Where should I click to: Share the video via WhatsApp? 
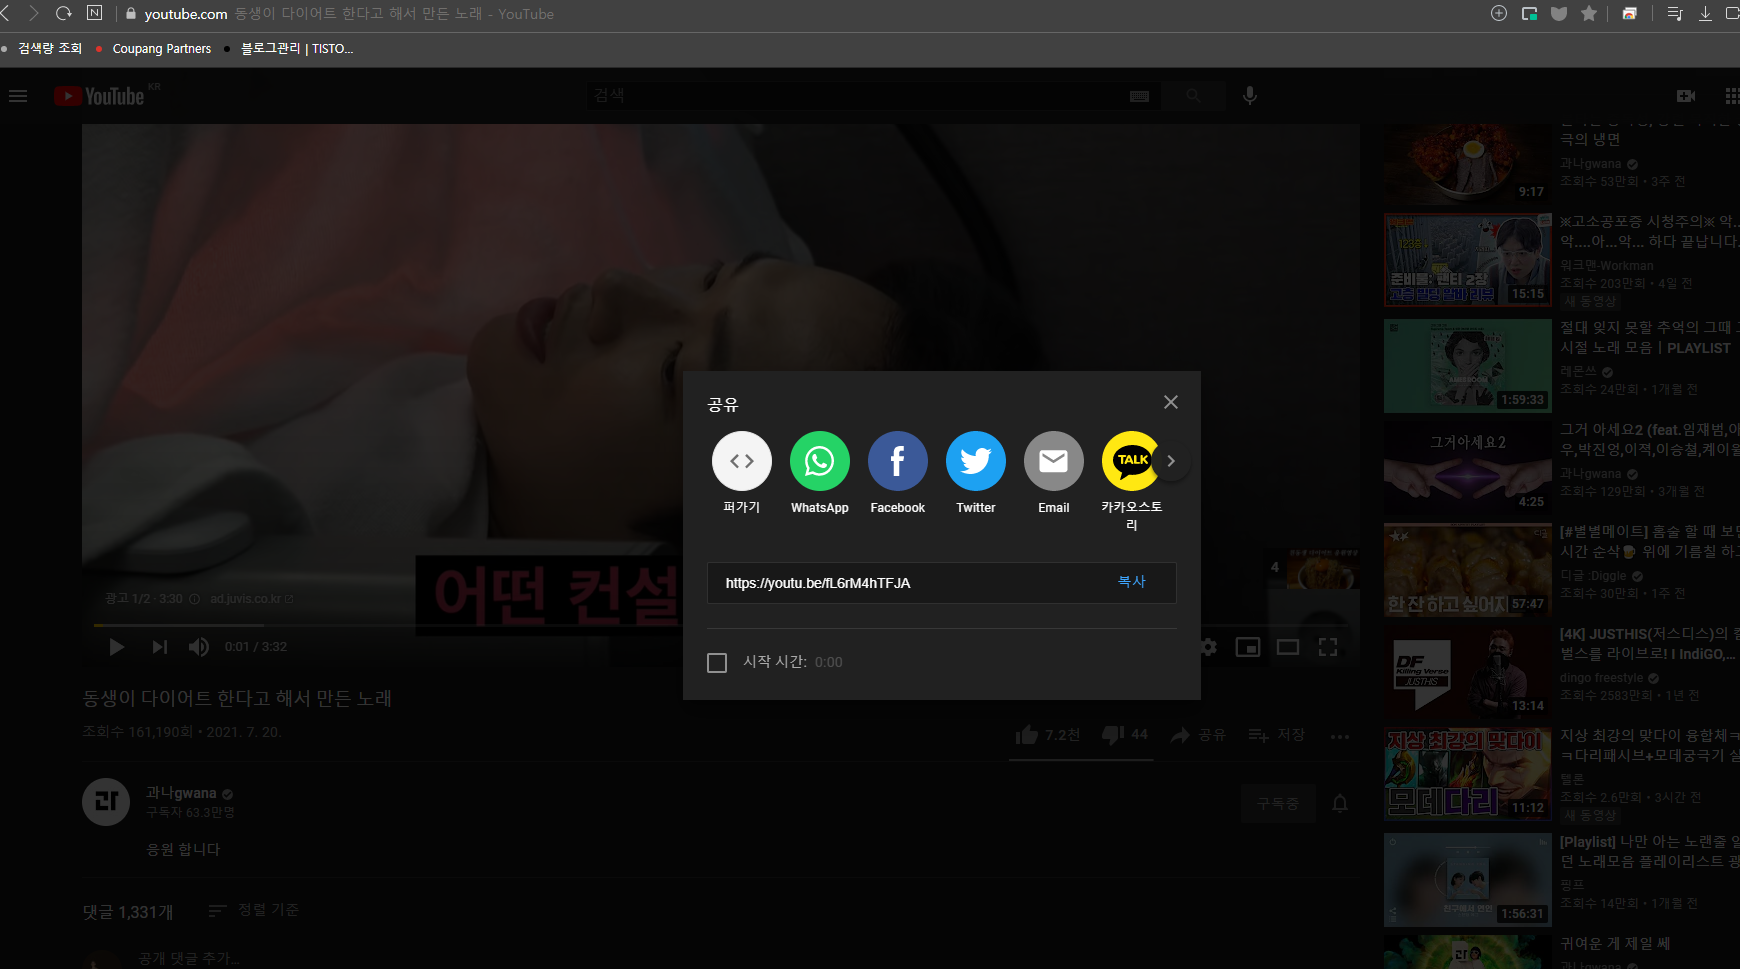(819, 461)
